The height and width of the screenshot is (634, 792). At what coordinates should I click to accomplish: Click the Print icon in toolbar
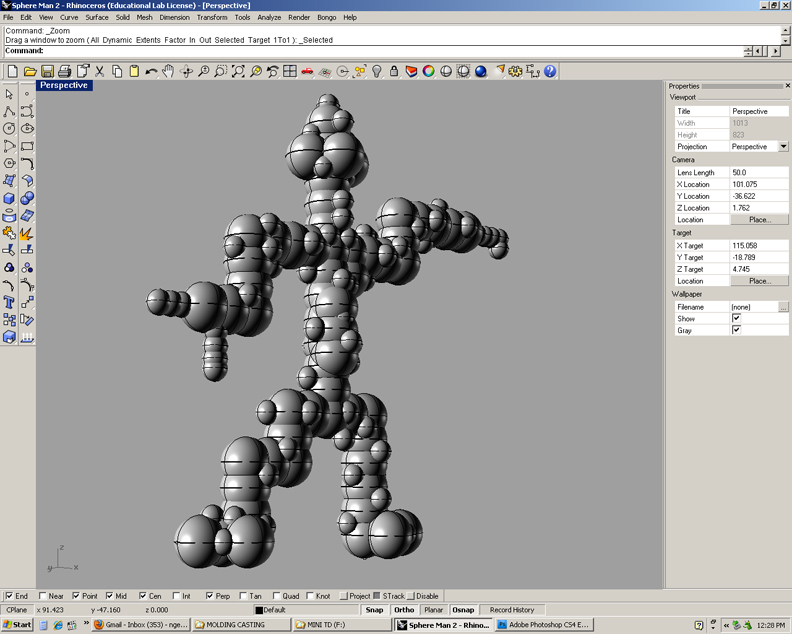click(x=64, y=72)
